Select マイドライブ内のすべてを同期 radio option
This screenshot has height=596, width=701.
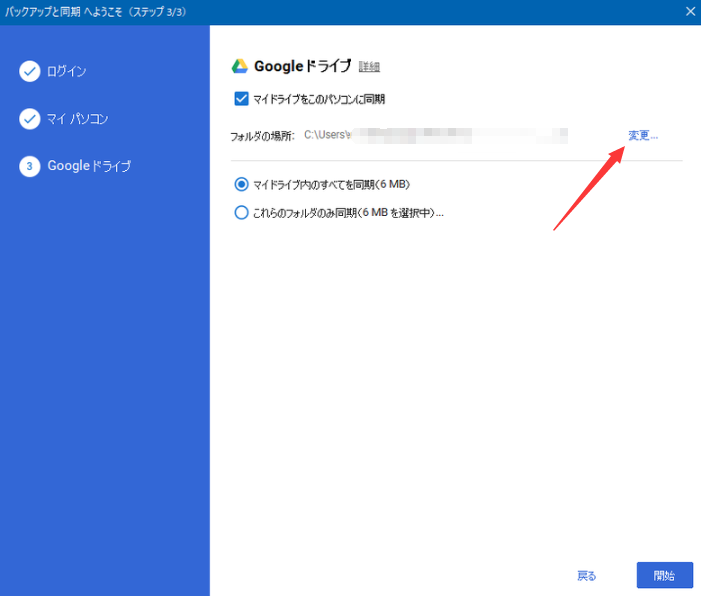tap(241, 184)
